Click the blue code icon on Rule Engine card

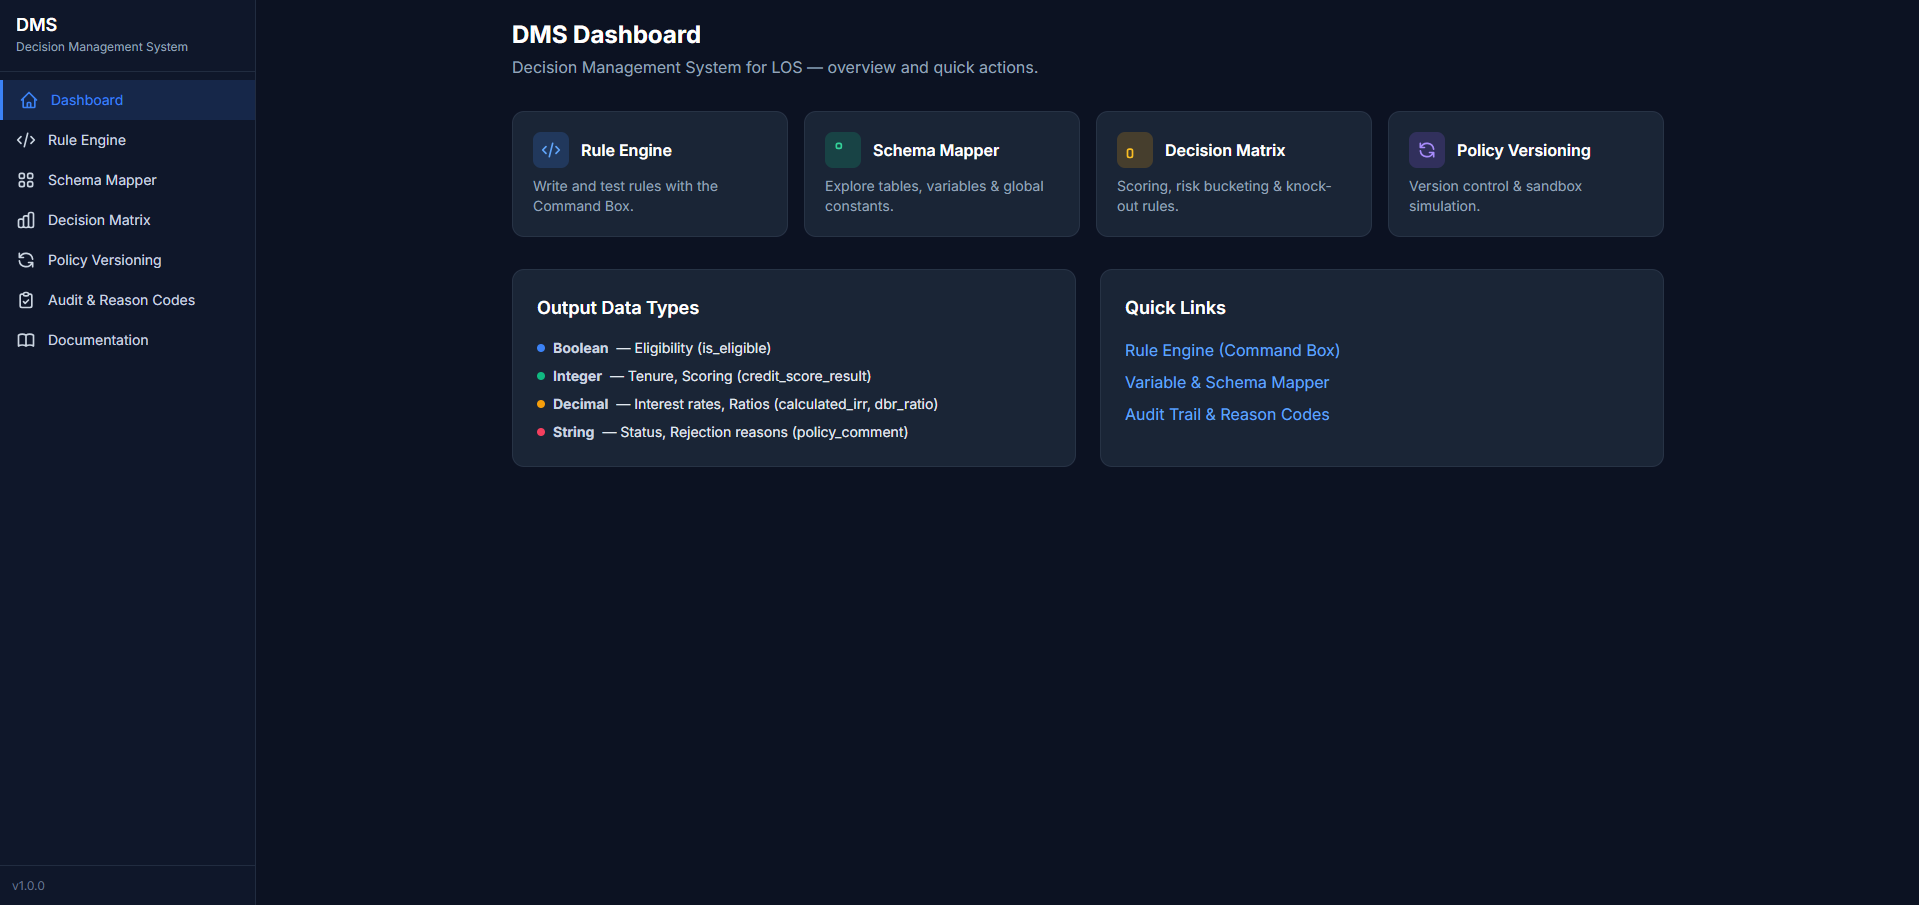(x=551, y=150)
